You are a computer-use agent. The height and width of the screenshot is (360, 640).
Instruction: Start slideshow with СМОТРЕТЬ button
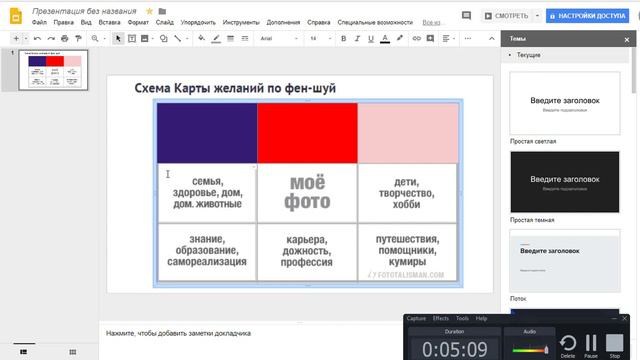click(x=506, y=16)
